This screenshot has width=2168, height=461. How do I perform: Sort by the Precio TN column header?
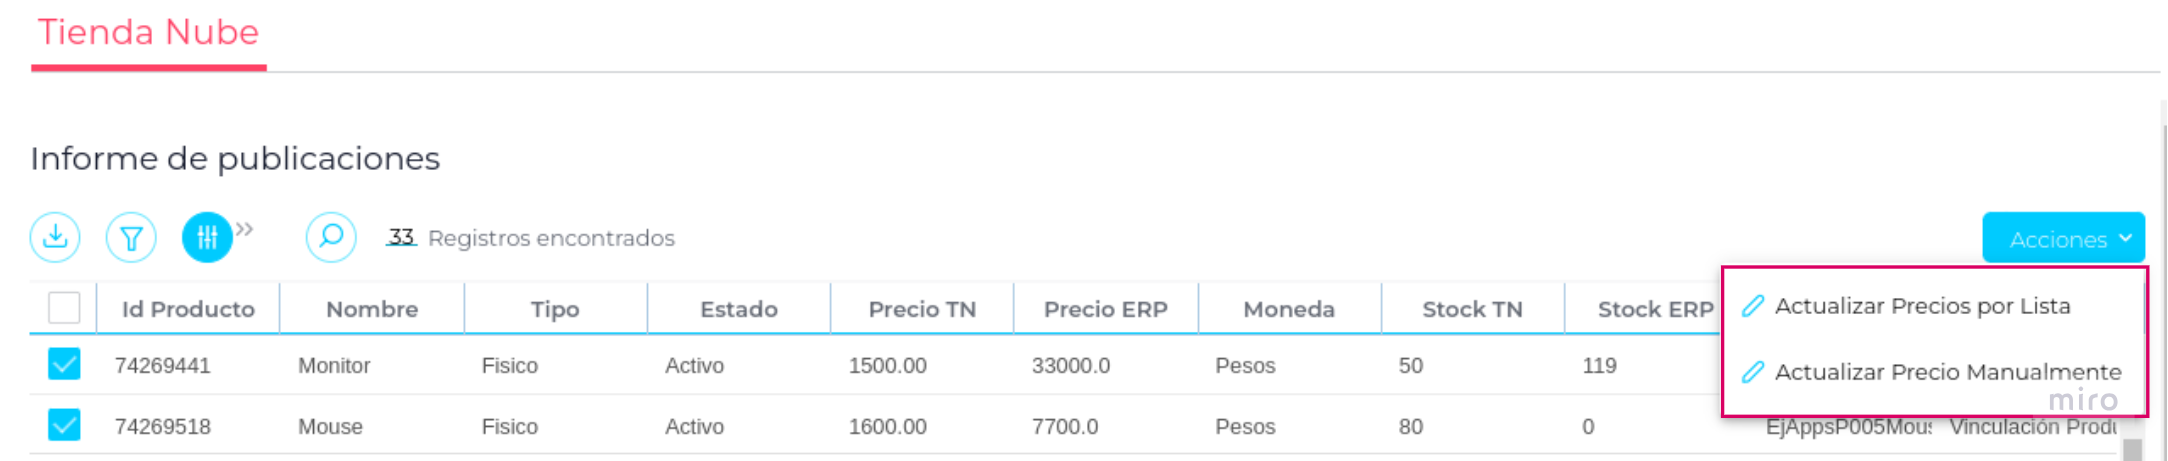point(922,309)
